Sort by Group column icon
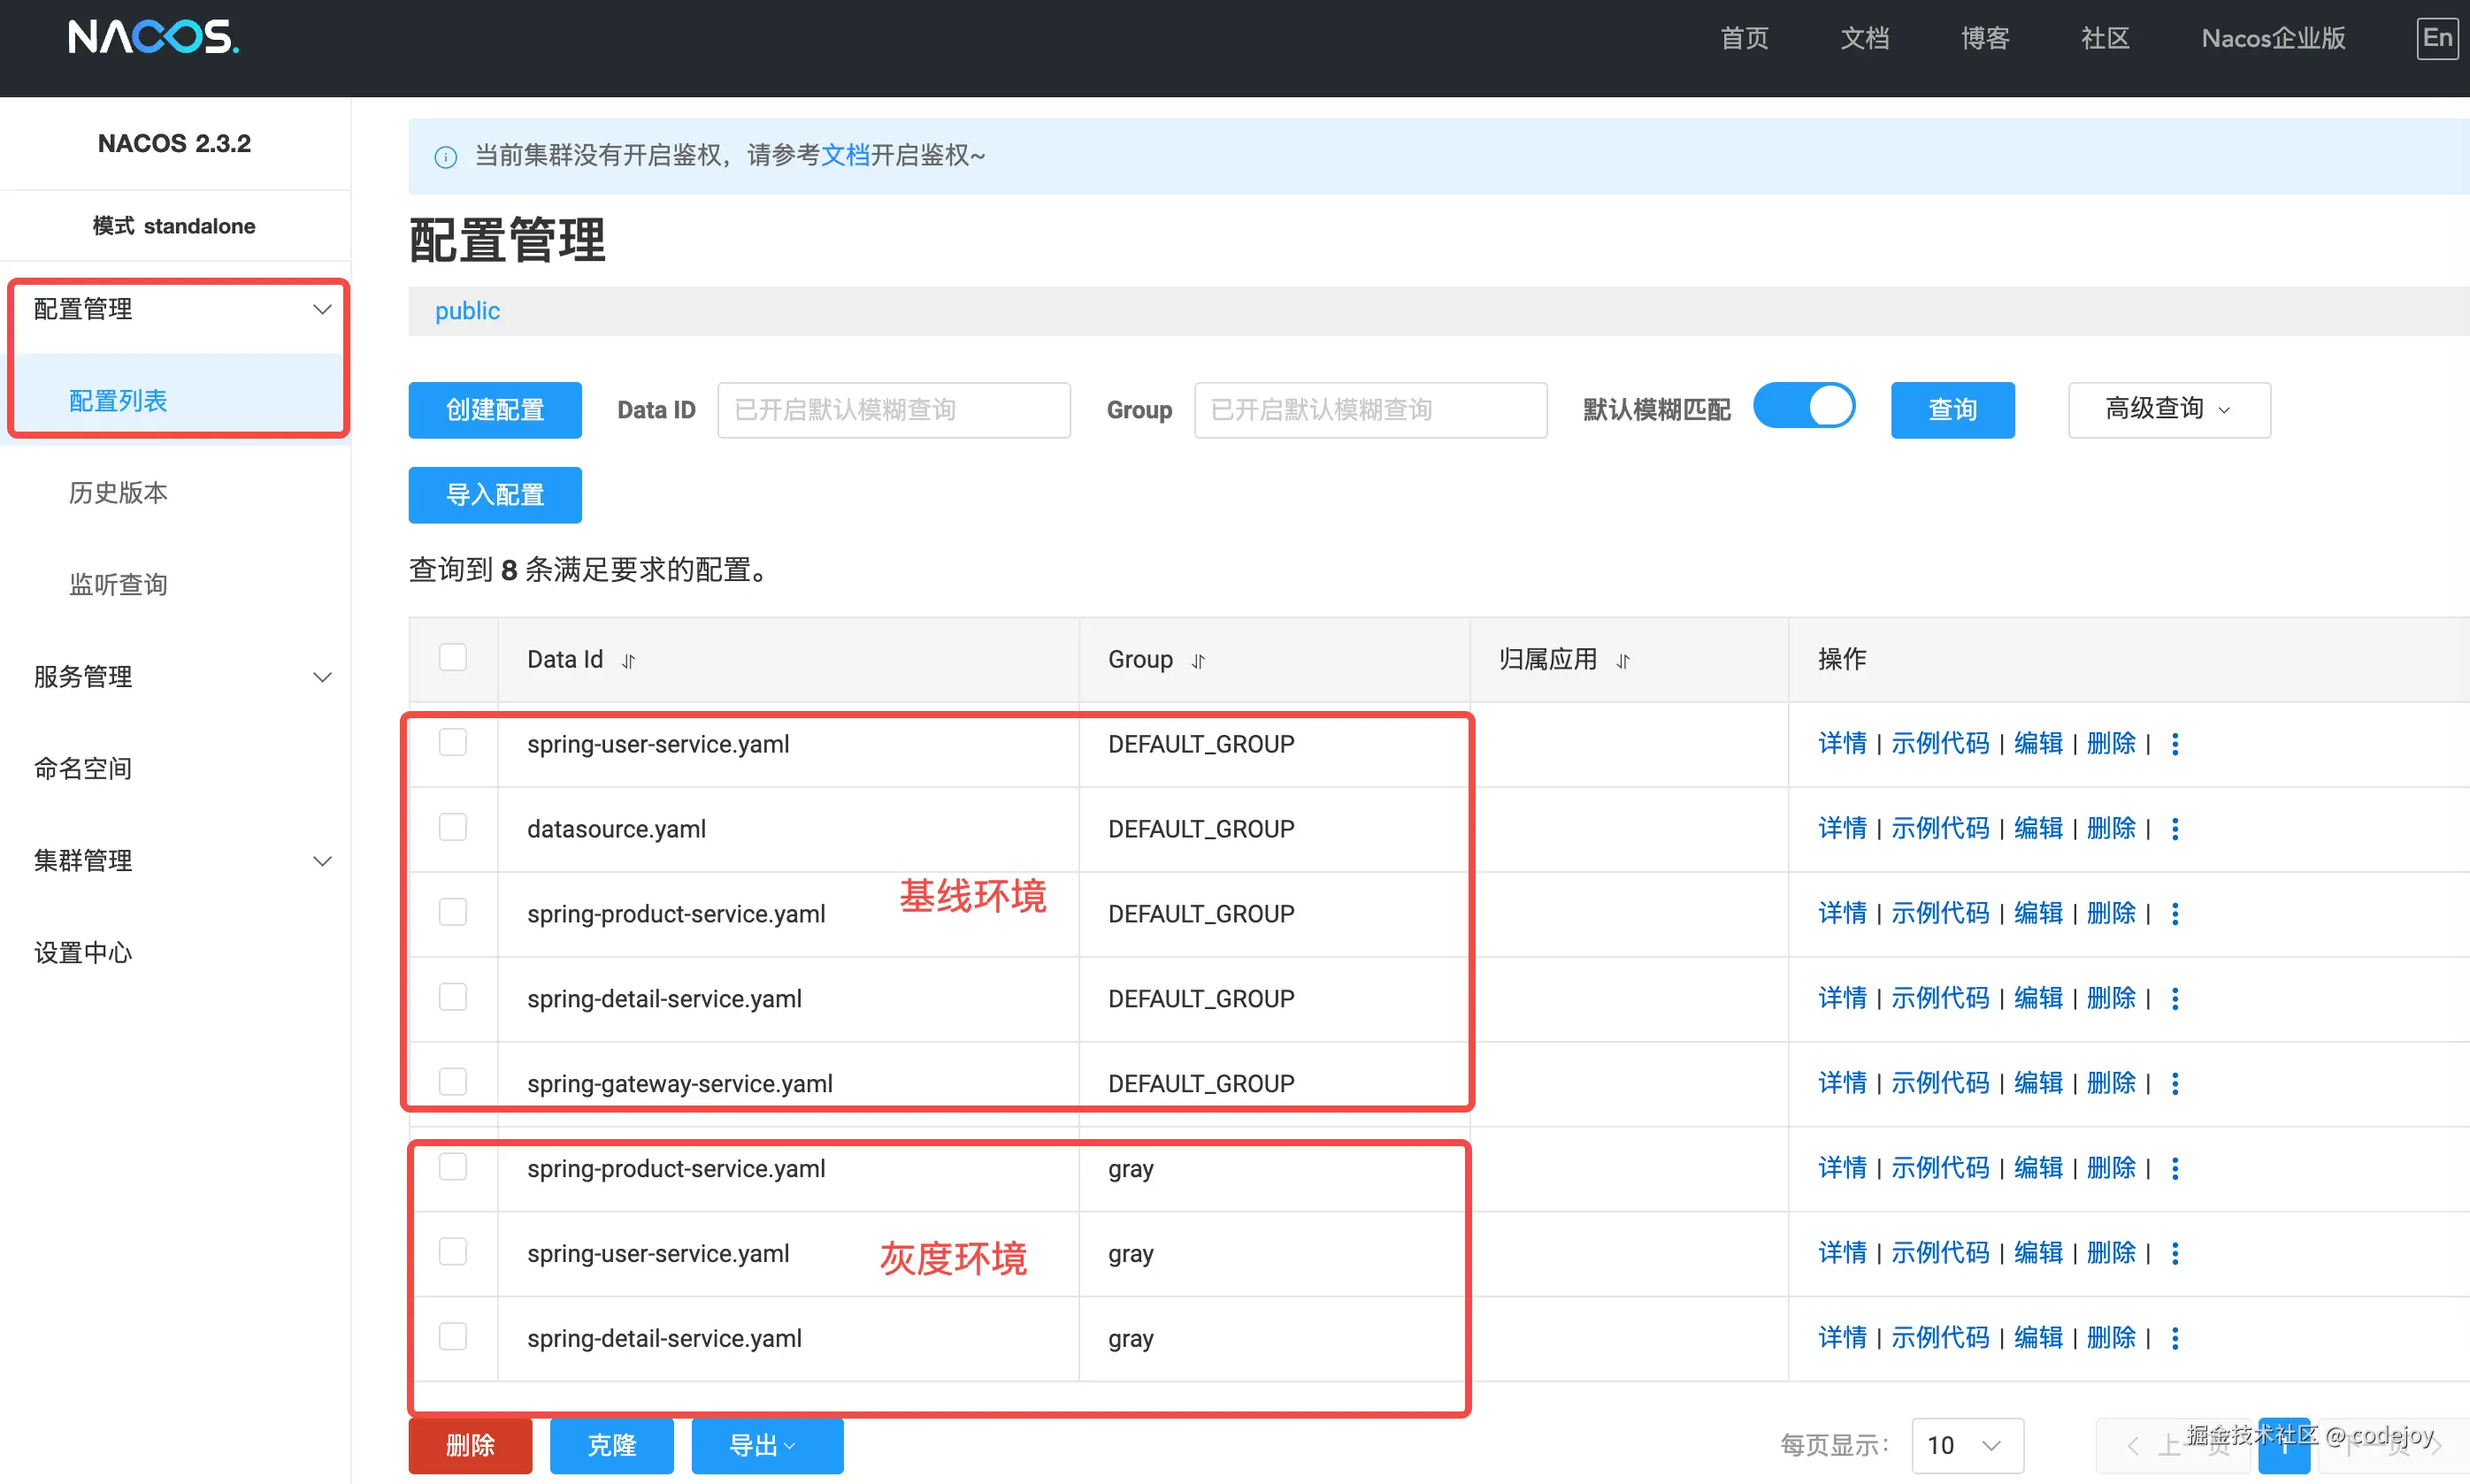The width and height of the screenshot is (2470, 1484). pos(1198,661)
